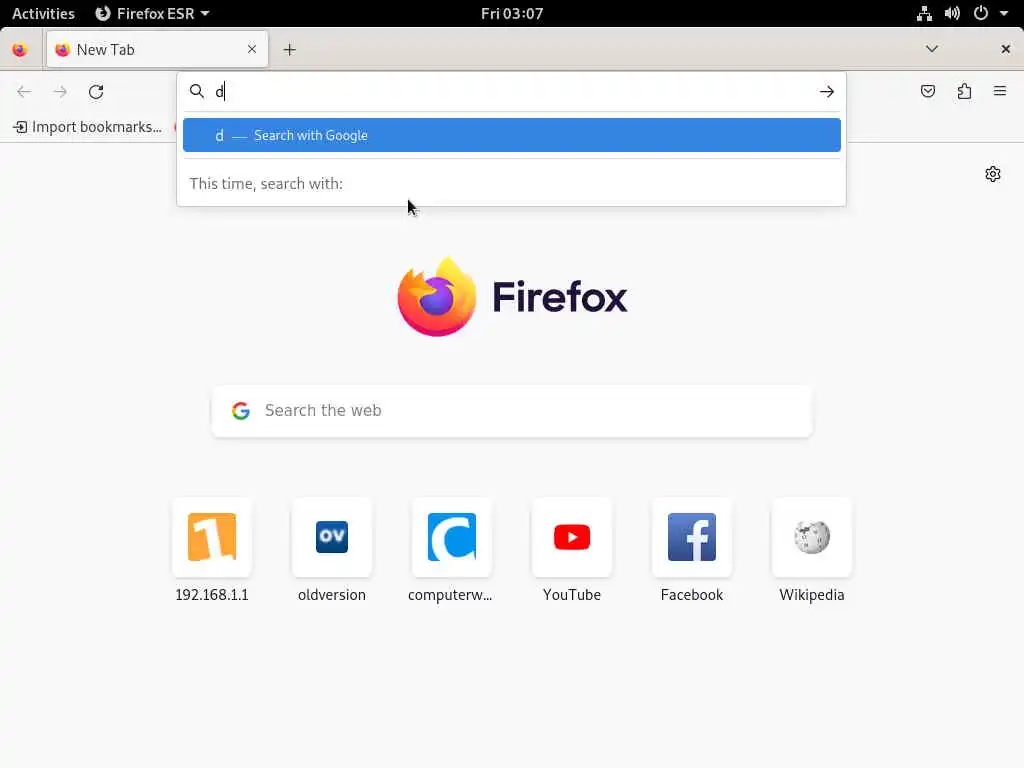Screen dimensions: 1024x768
Task: Select 'd — Search with Google' suggestion
Action: (512, 135)
